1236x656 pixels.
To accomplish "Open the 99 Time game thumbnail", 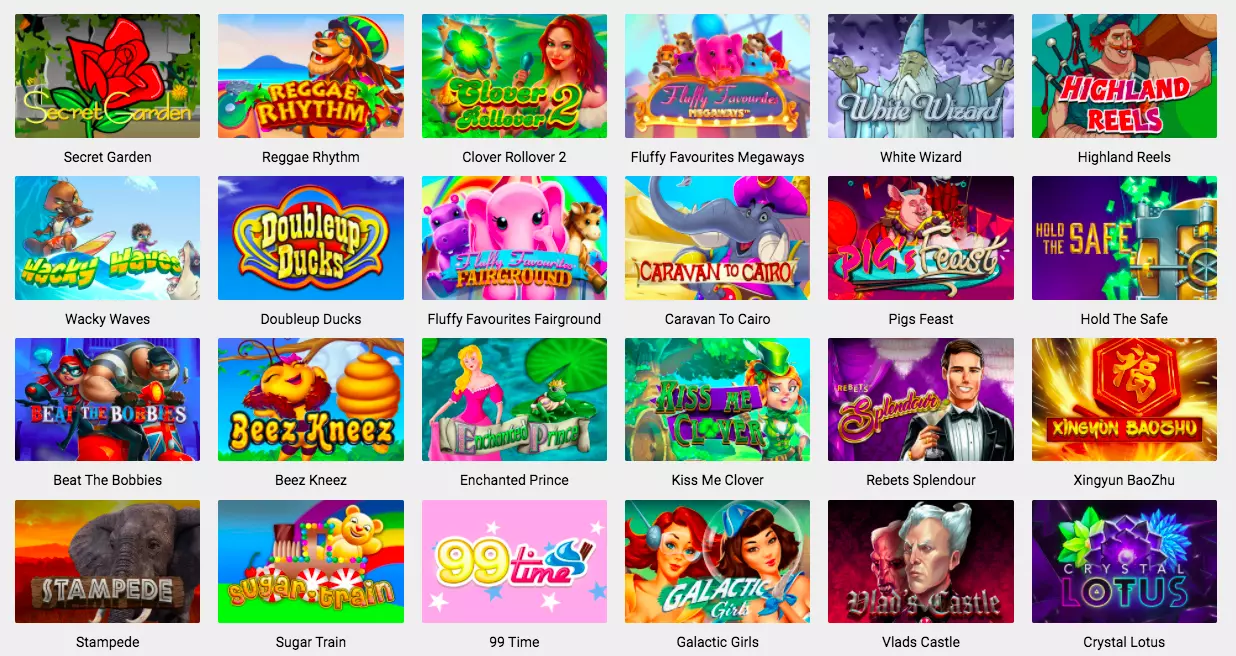I will coord(514,561).
